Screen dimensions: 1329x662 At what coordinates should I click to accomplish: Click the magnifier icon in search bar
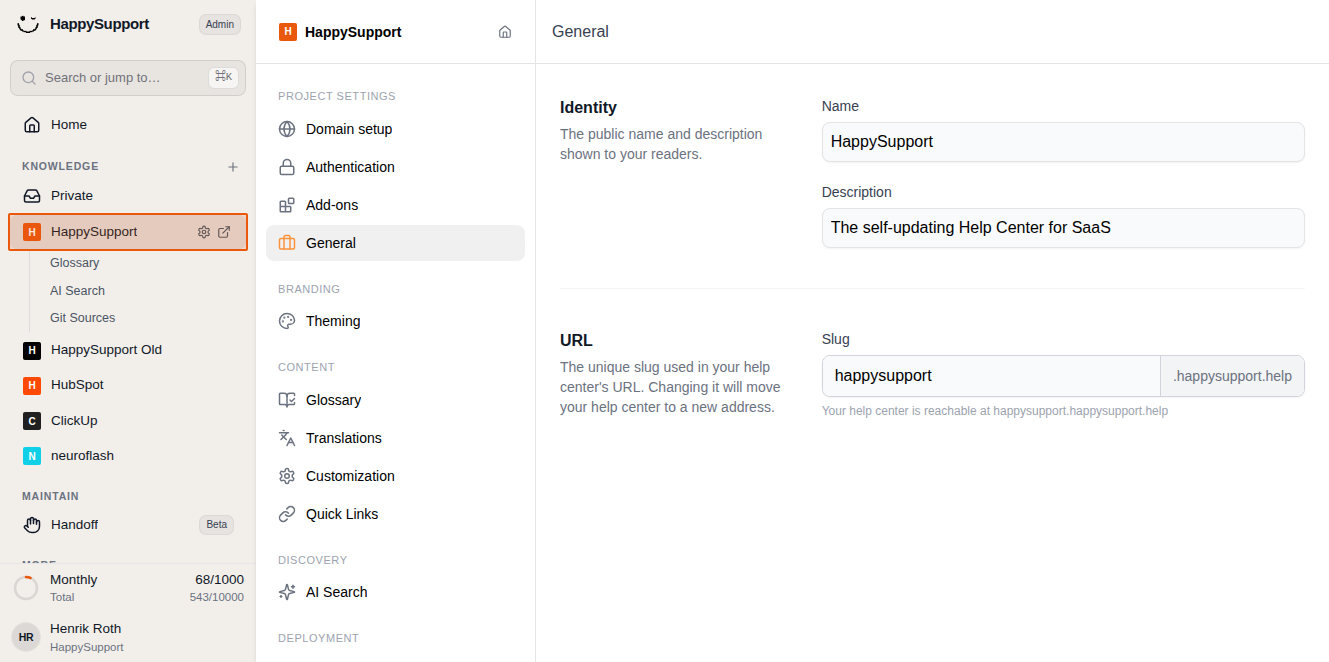[29, 77]
